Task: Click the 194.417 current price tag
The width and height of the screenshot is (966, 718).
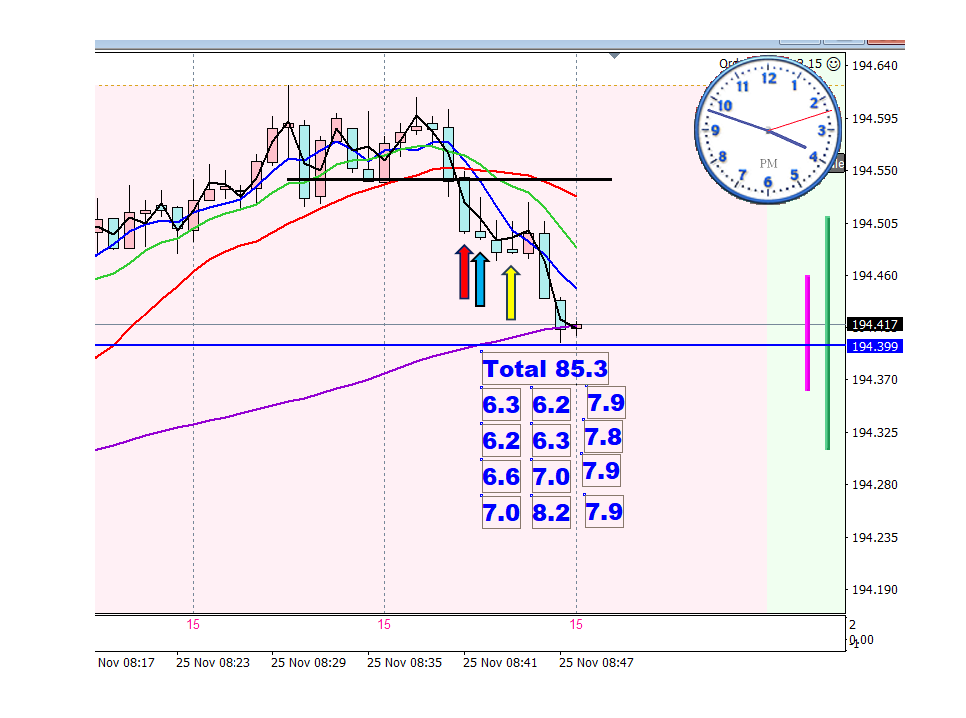Action: (875, 324)
